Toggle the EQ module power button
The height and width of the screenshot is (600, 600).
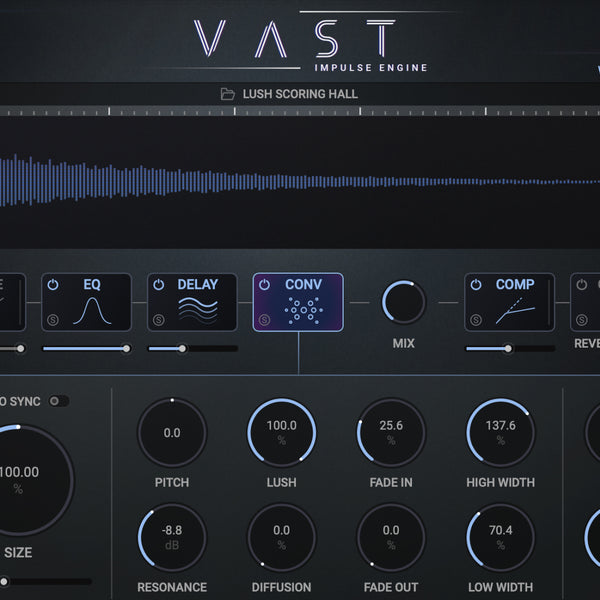click(53, 285)
